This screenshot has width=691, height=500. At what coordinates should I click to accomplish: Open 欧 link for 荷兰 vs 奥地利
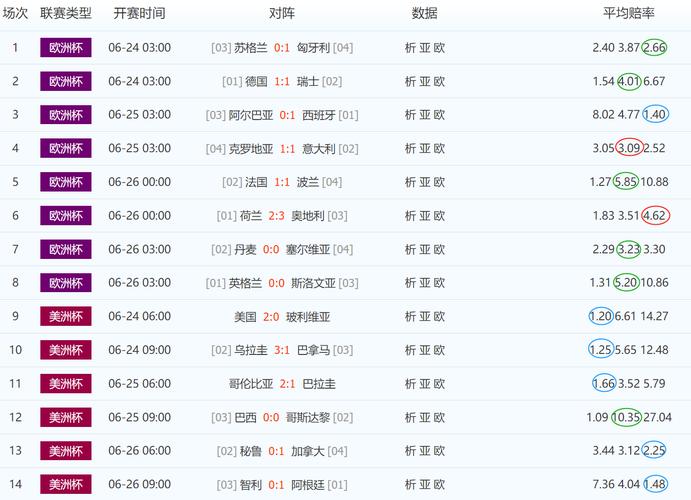pos(439,216)
